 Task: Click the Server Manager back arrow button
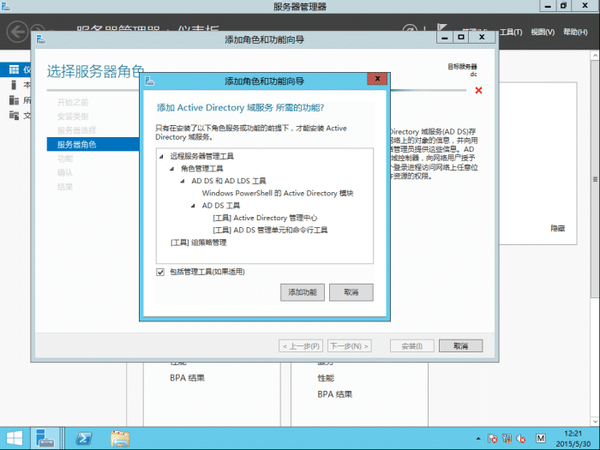18,31
